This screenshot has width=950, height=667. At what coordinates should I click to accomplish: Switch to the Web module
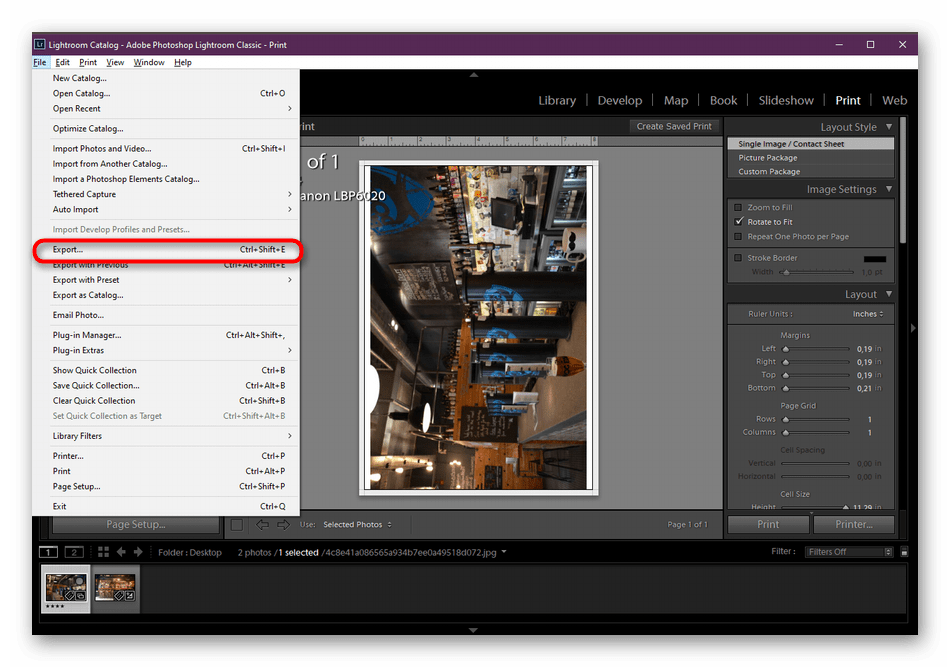pos(894,101)
